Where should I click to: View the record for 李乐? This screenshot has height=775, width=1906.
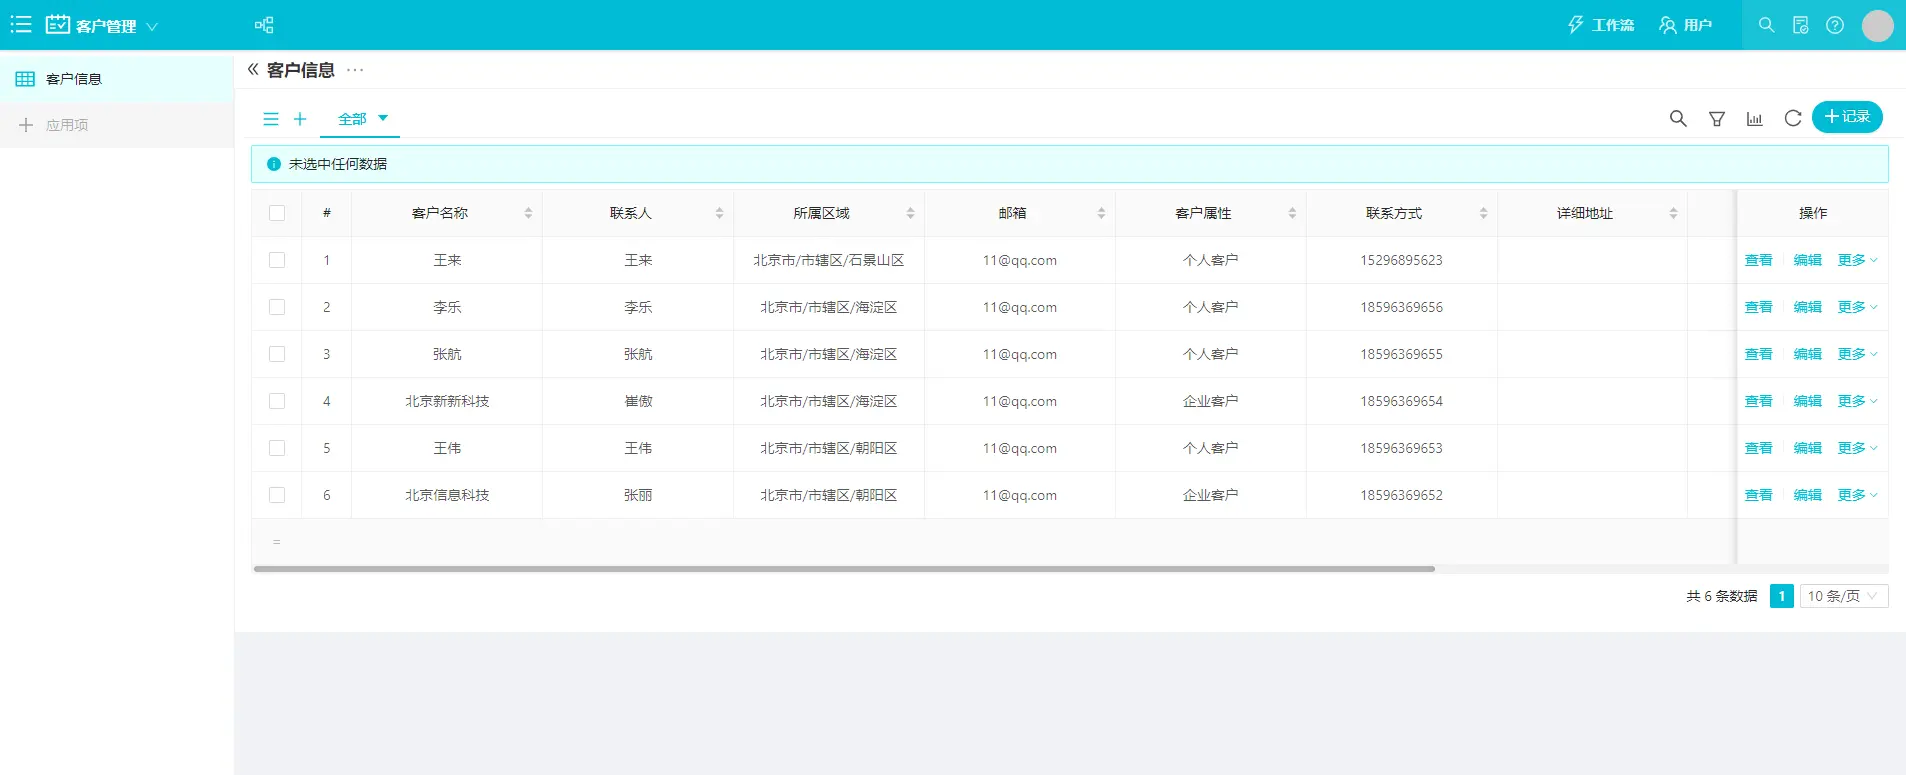pyautogui.click(x=1758, y=307)
